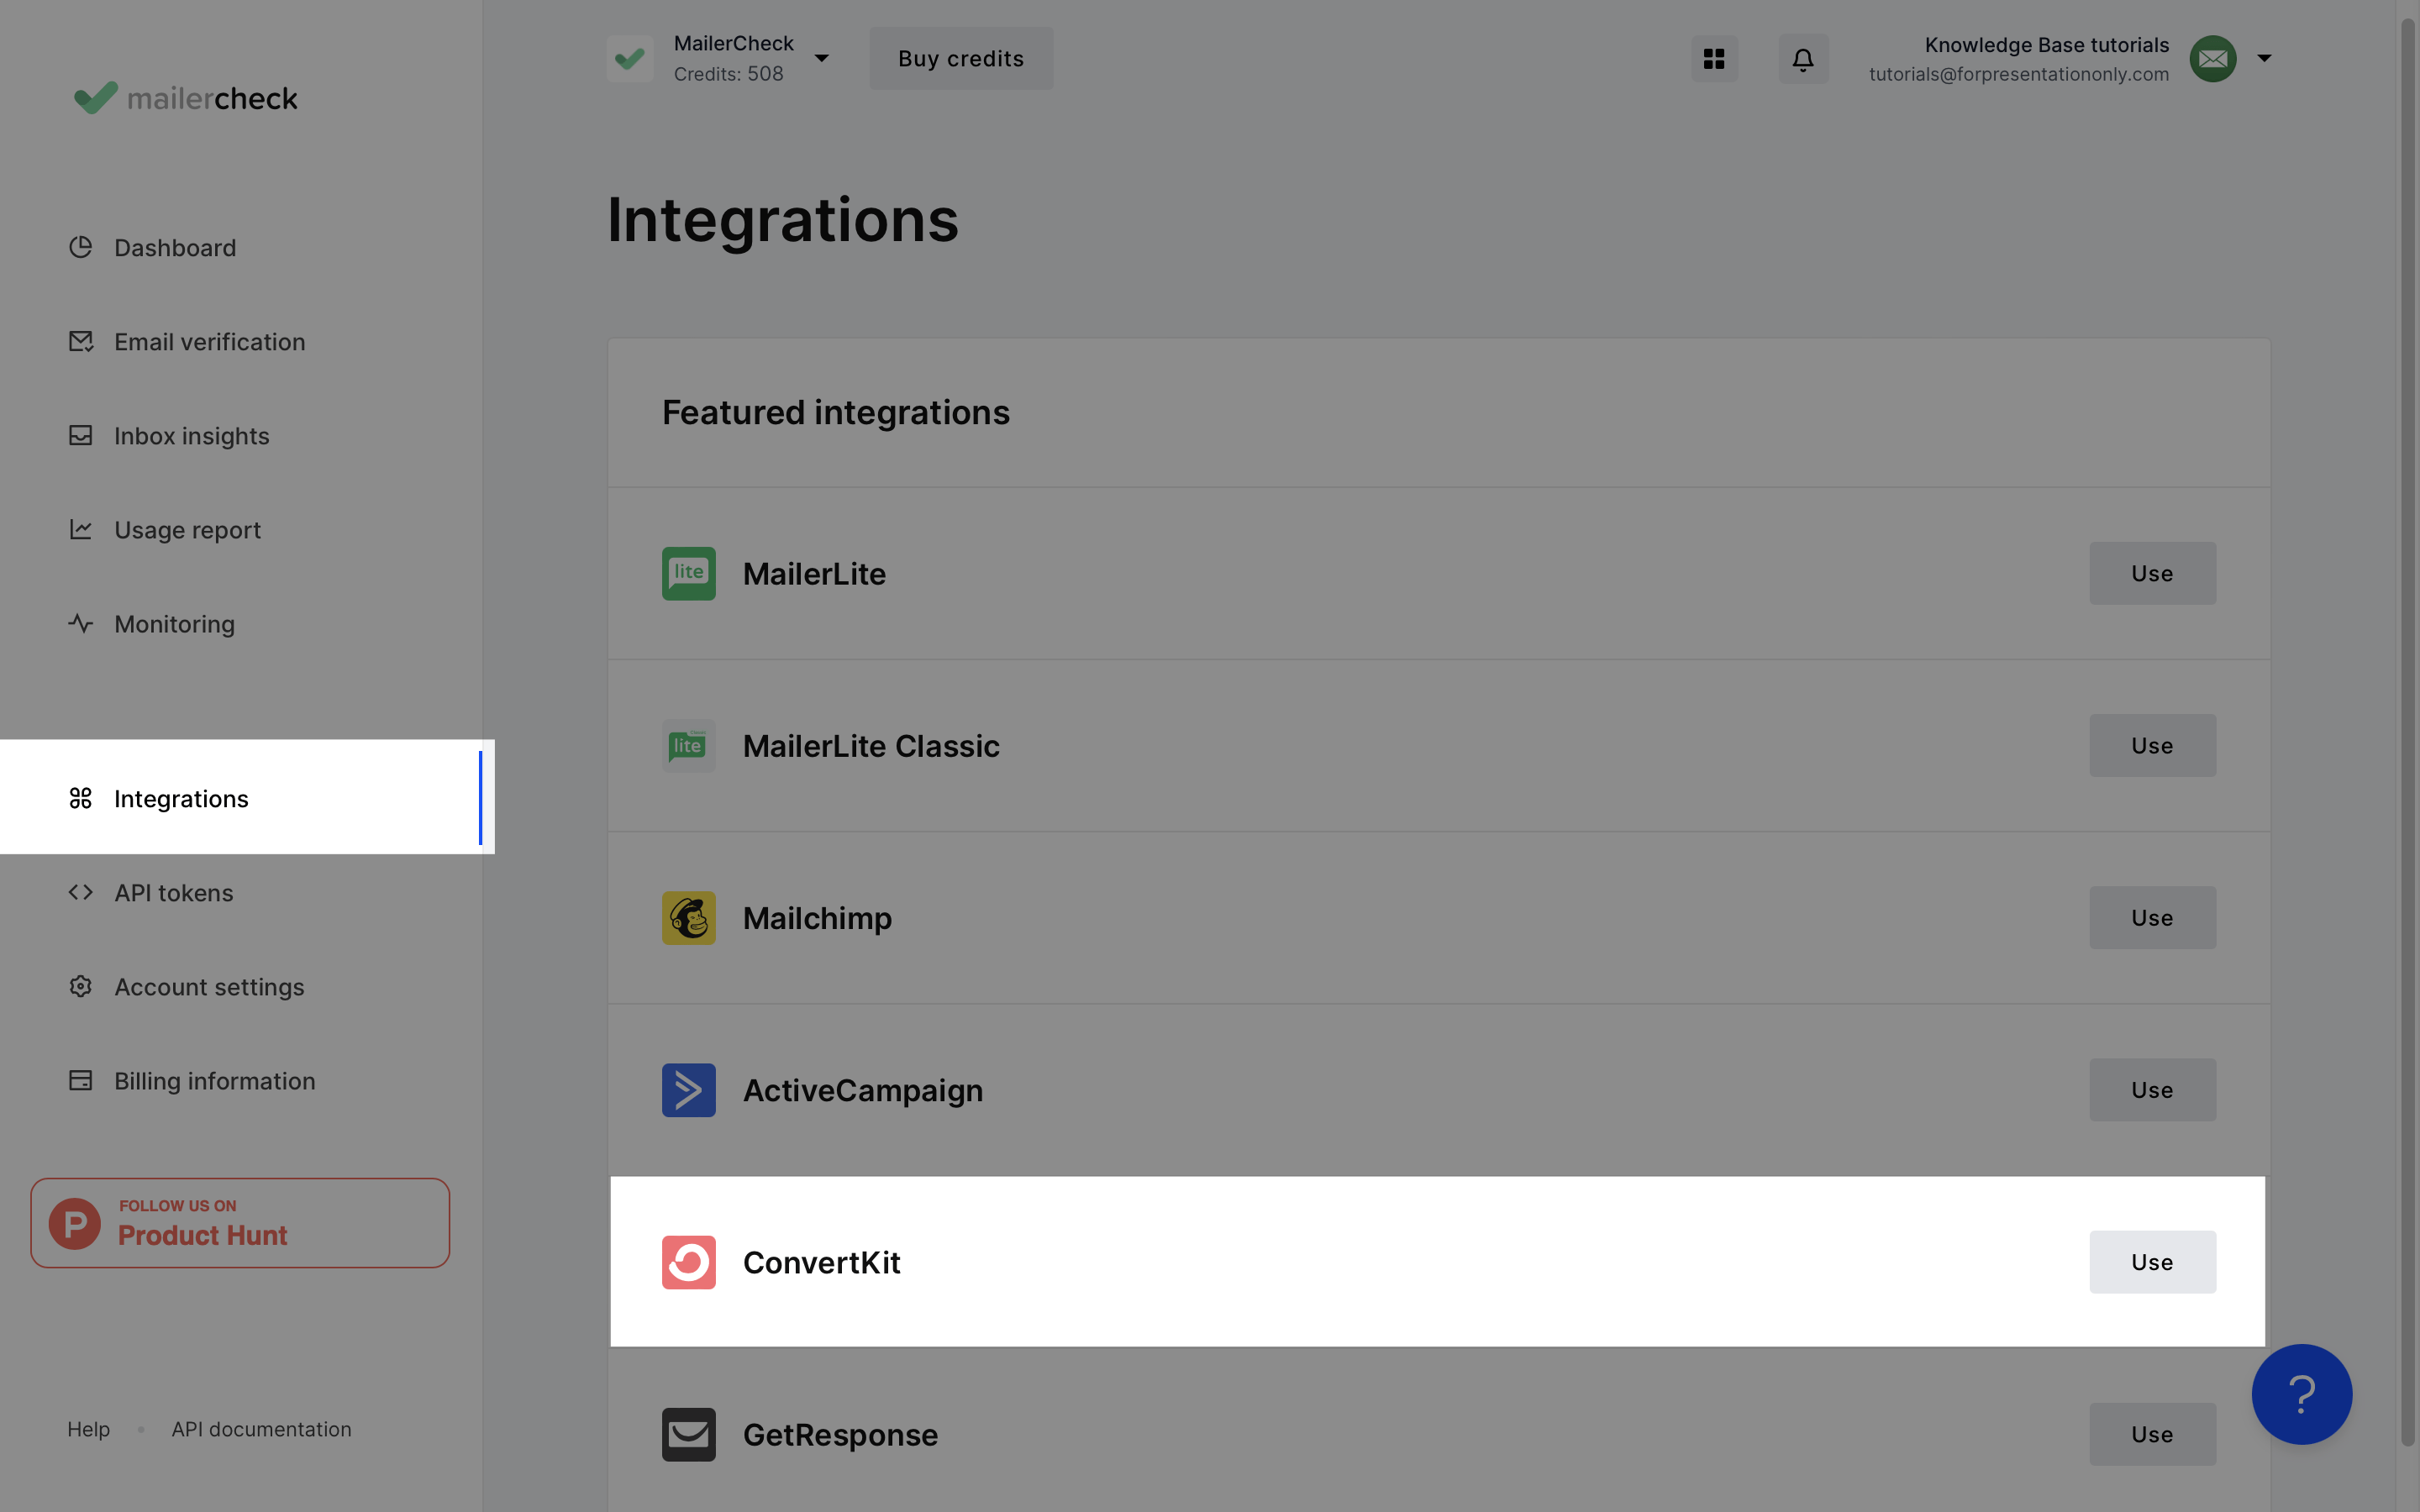Click the notification bell icon
The height and width of the screenshot is (1512, 2420).
tap(1803, 57)
